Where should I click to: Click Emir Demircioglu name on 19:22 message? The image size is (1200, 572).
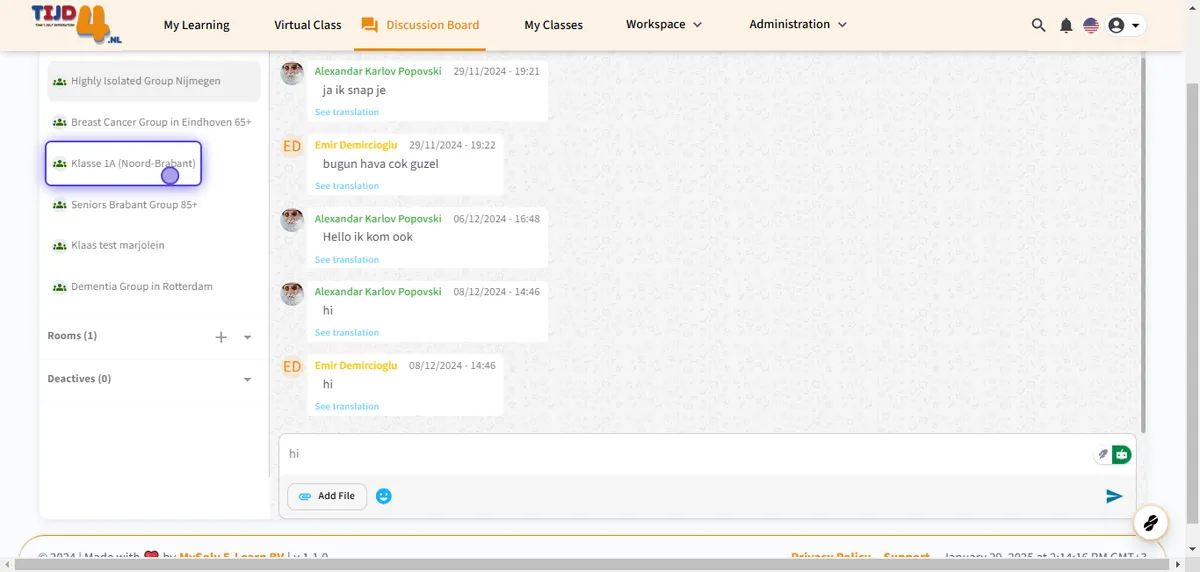tap(356, 145)
